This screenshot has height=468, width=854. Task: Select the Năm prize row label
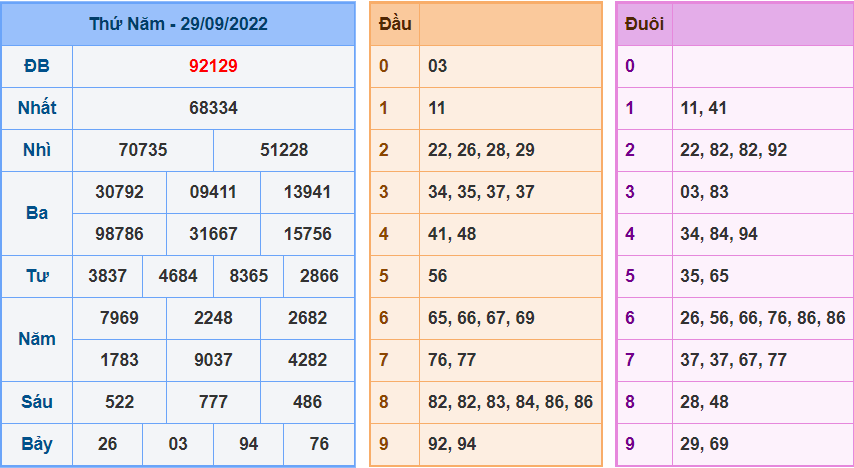(x=37, y=339)
